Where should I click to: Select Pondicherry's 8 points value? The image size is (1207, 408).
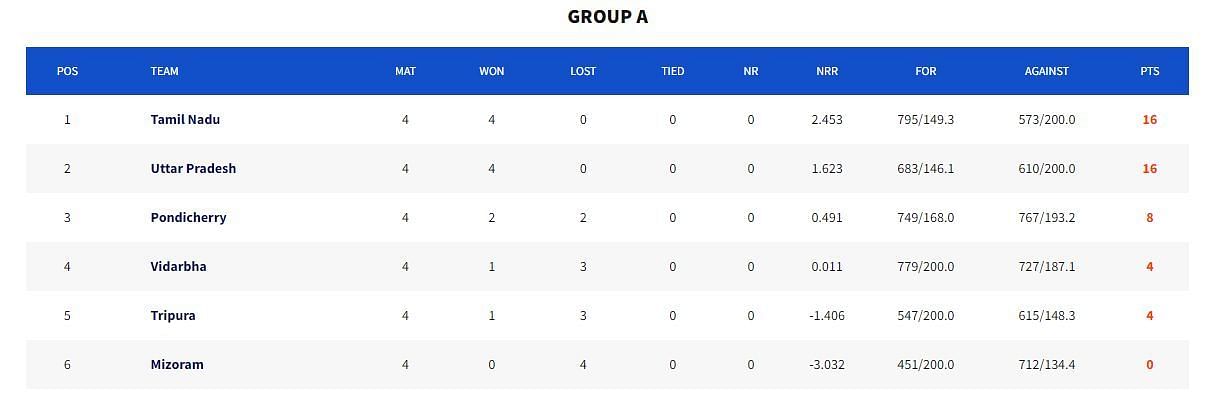[x=1150, y=217]
